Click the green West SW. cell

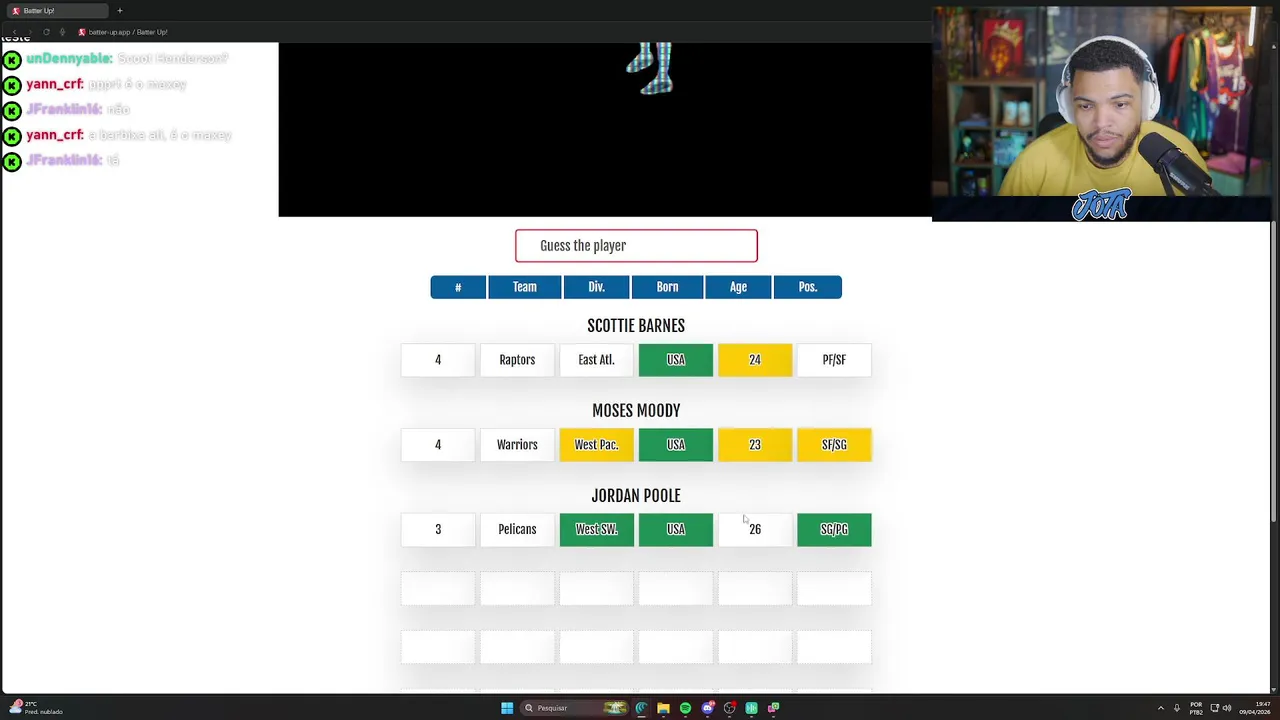click(596, 530)
